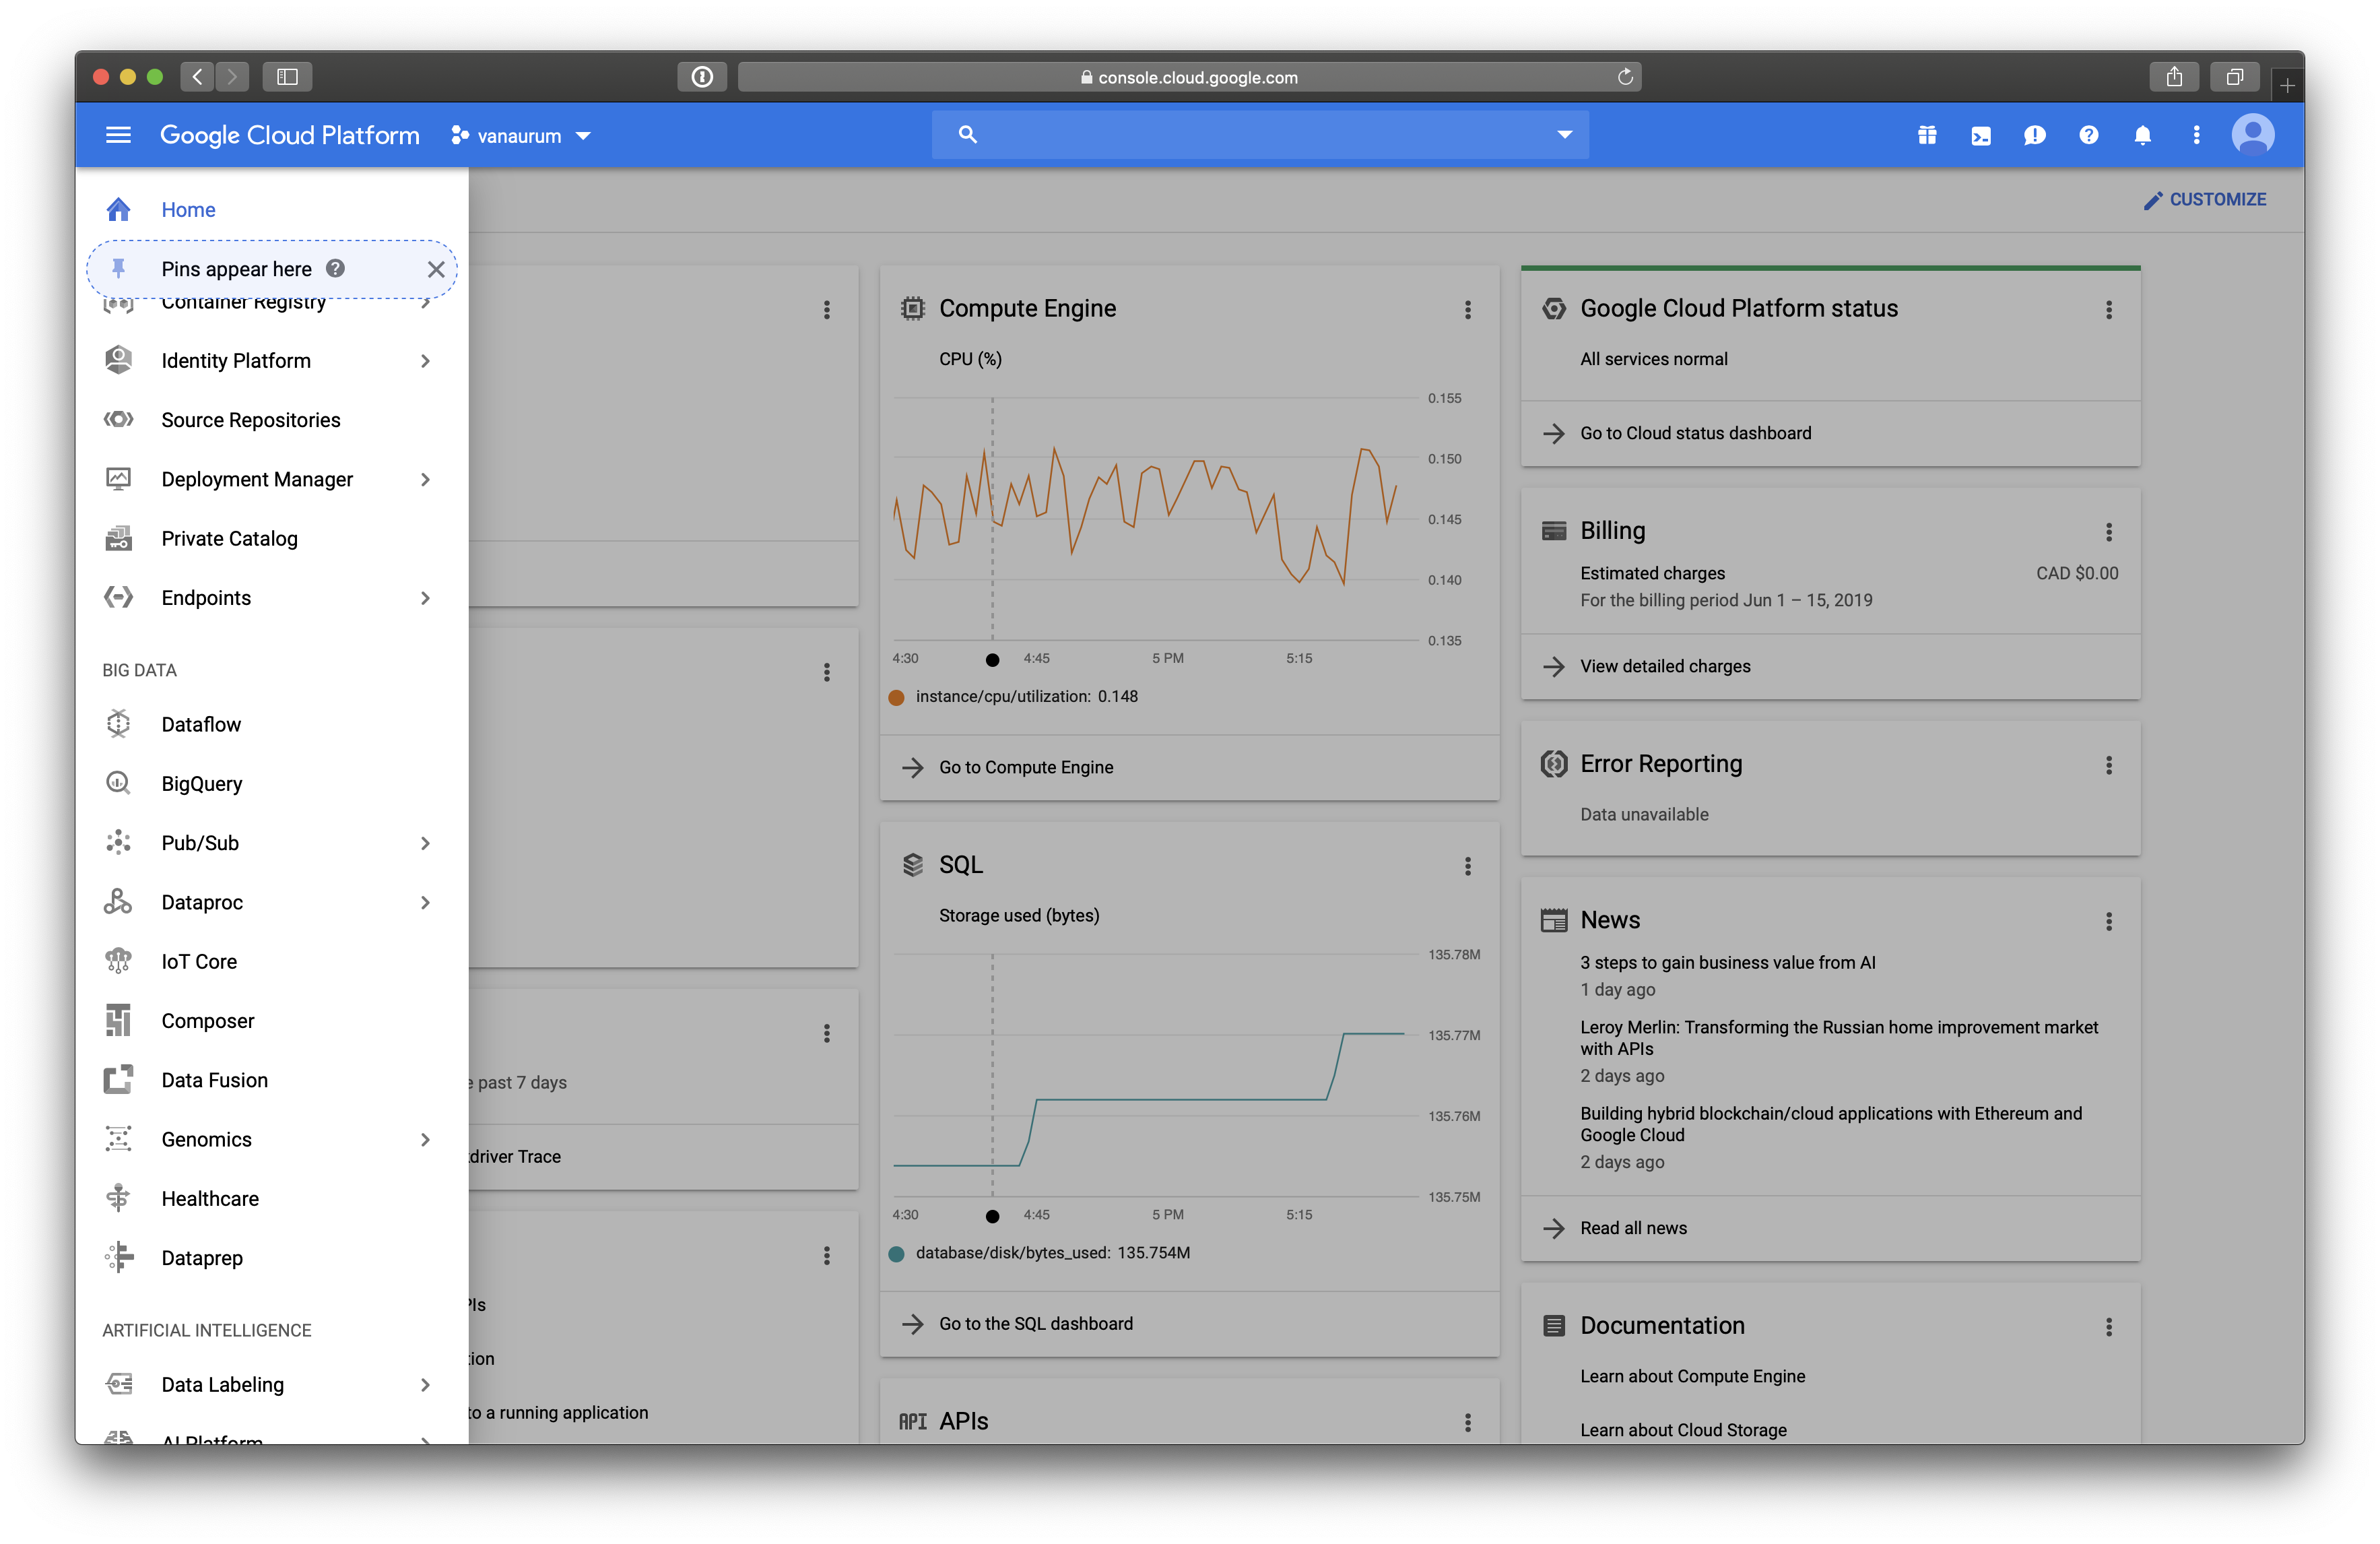Open the header settings three-dot menu
Screen dimensions: 2380x1544
2196,135
